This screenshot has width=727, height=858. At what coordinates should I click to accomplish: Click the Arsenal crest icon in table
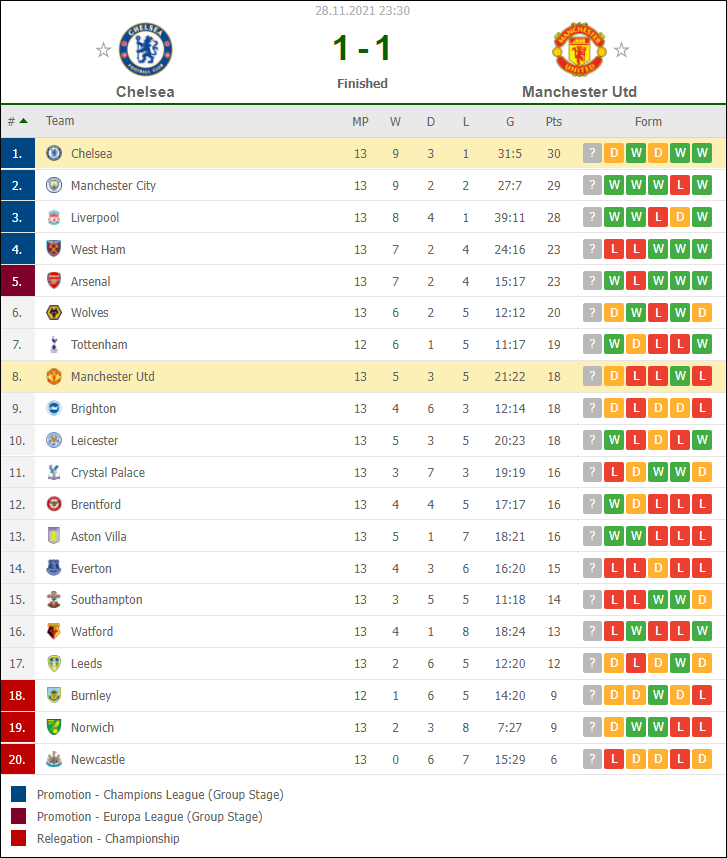(54, 281)
